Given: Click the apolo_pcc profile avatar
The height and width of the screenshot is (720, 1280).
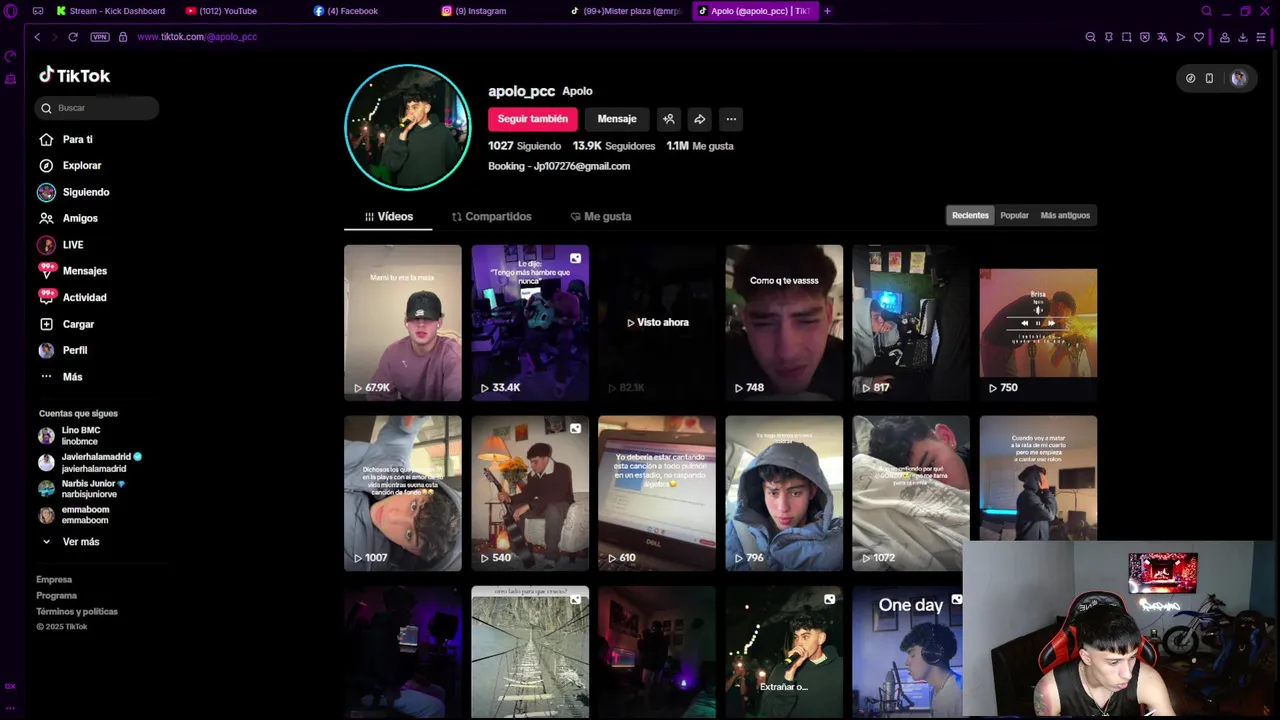Looking at the screenshot, I should (407, 127).
